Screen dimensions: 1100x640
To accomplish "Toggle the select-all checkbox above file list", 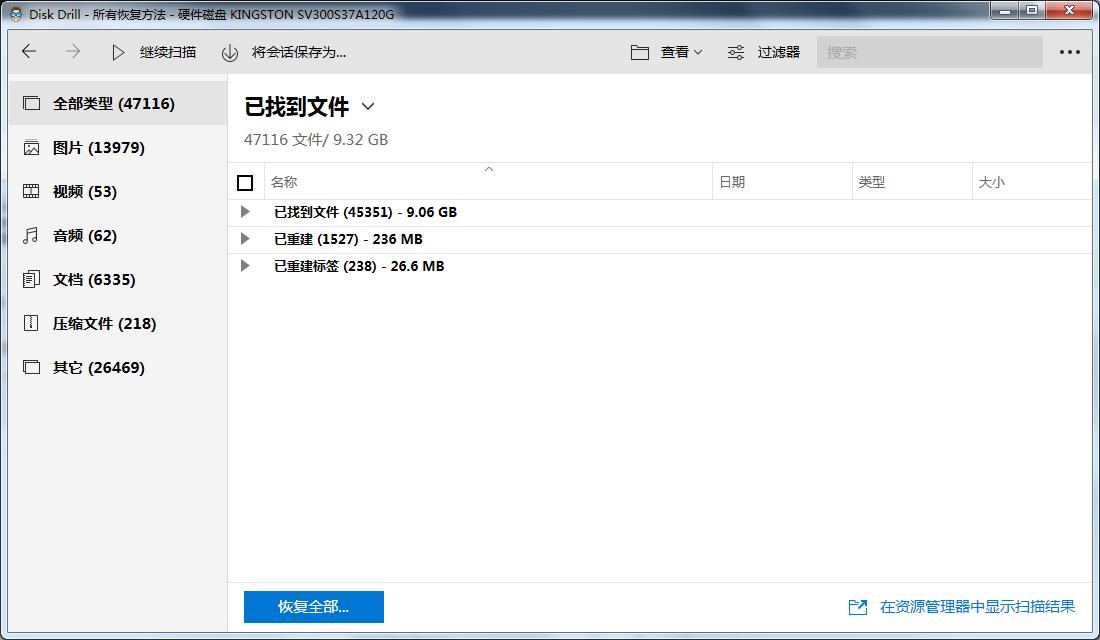I will (245, 181).
